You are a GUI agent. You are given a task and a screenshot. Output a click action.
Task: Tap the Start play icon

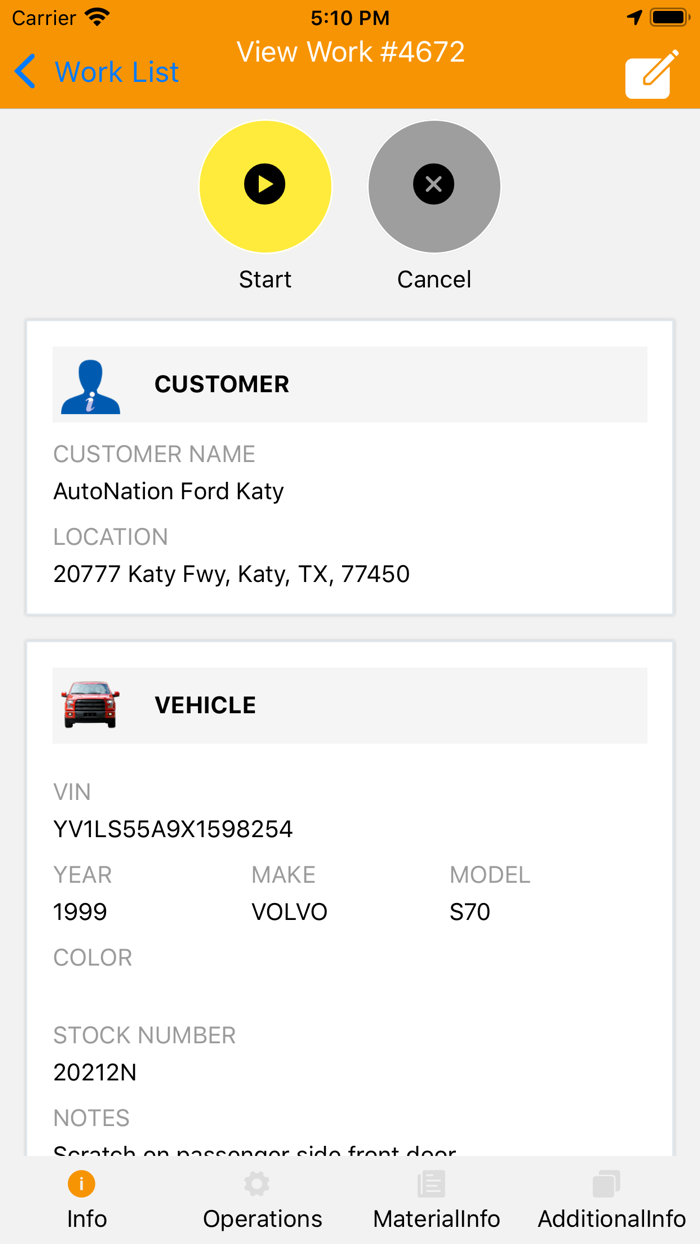[265, 186]
